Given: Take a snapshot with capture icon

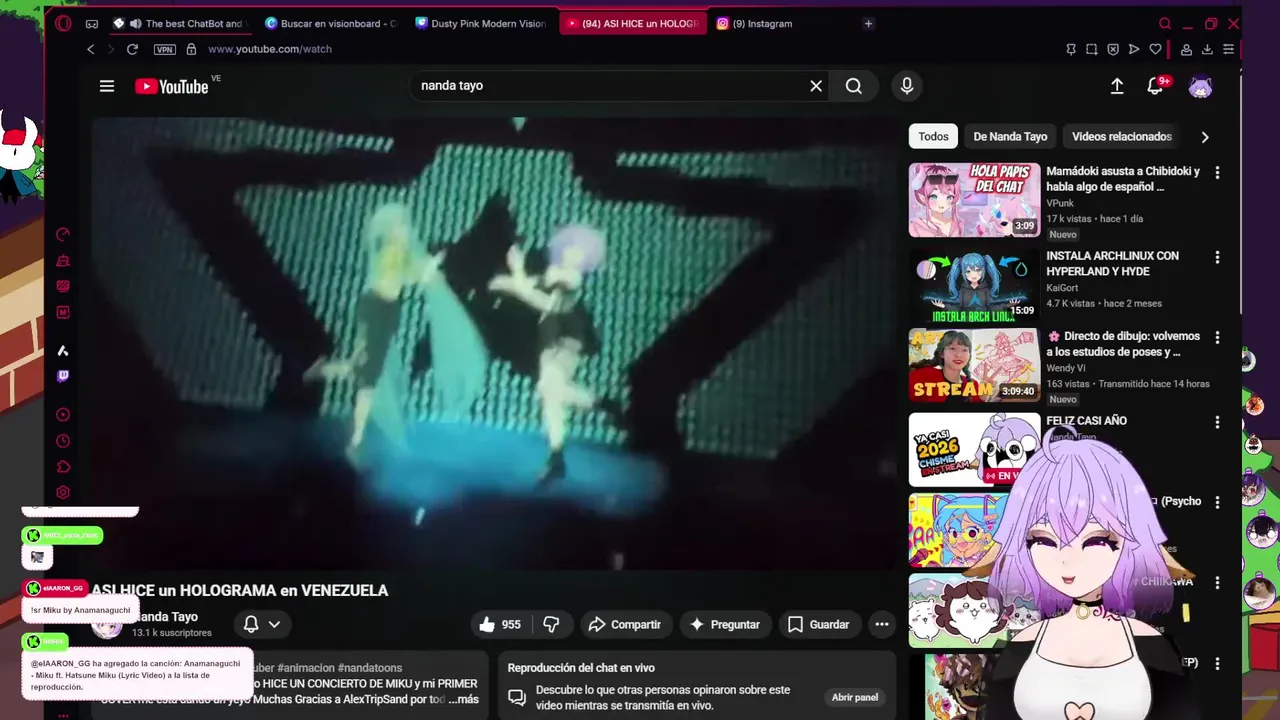Looking at the screenshot, I should 1092,49.
